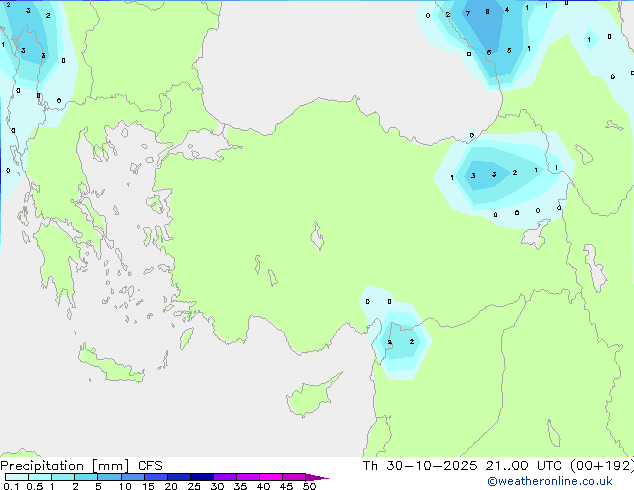
Task: Select dark blue swatch between 20 and 25
Action: click(x=179, y=477)
